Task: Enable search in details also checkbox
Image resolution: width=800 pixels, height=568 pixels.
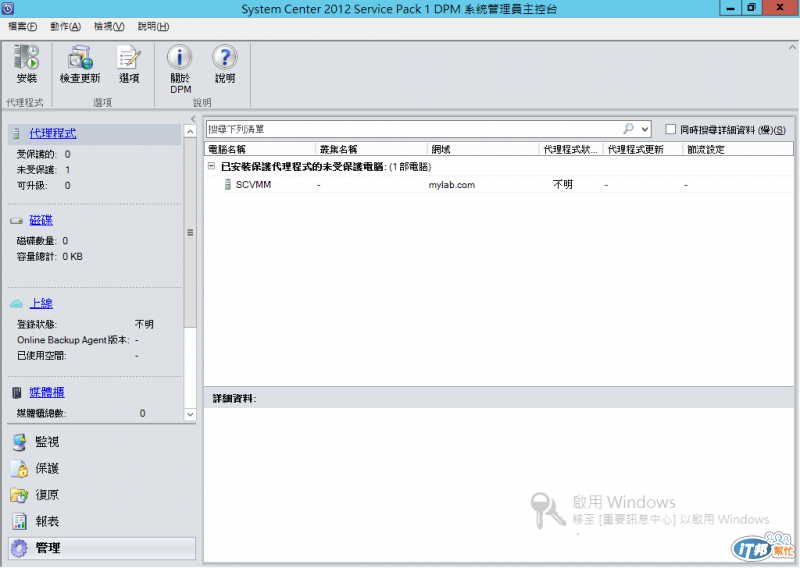Action: click(x=670, y=129)
